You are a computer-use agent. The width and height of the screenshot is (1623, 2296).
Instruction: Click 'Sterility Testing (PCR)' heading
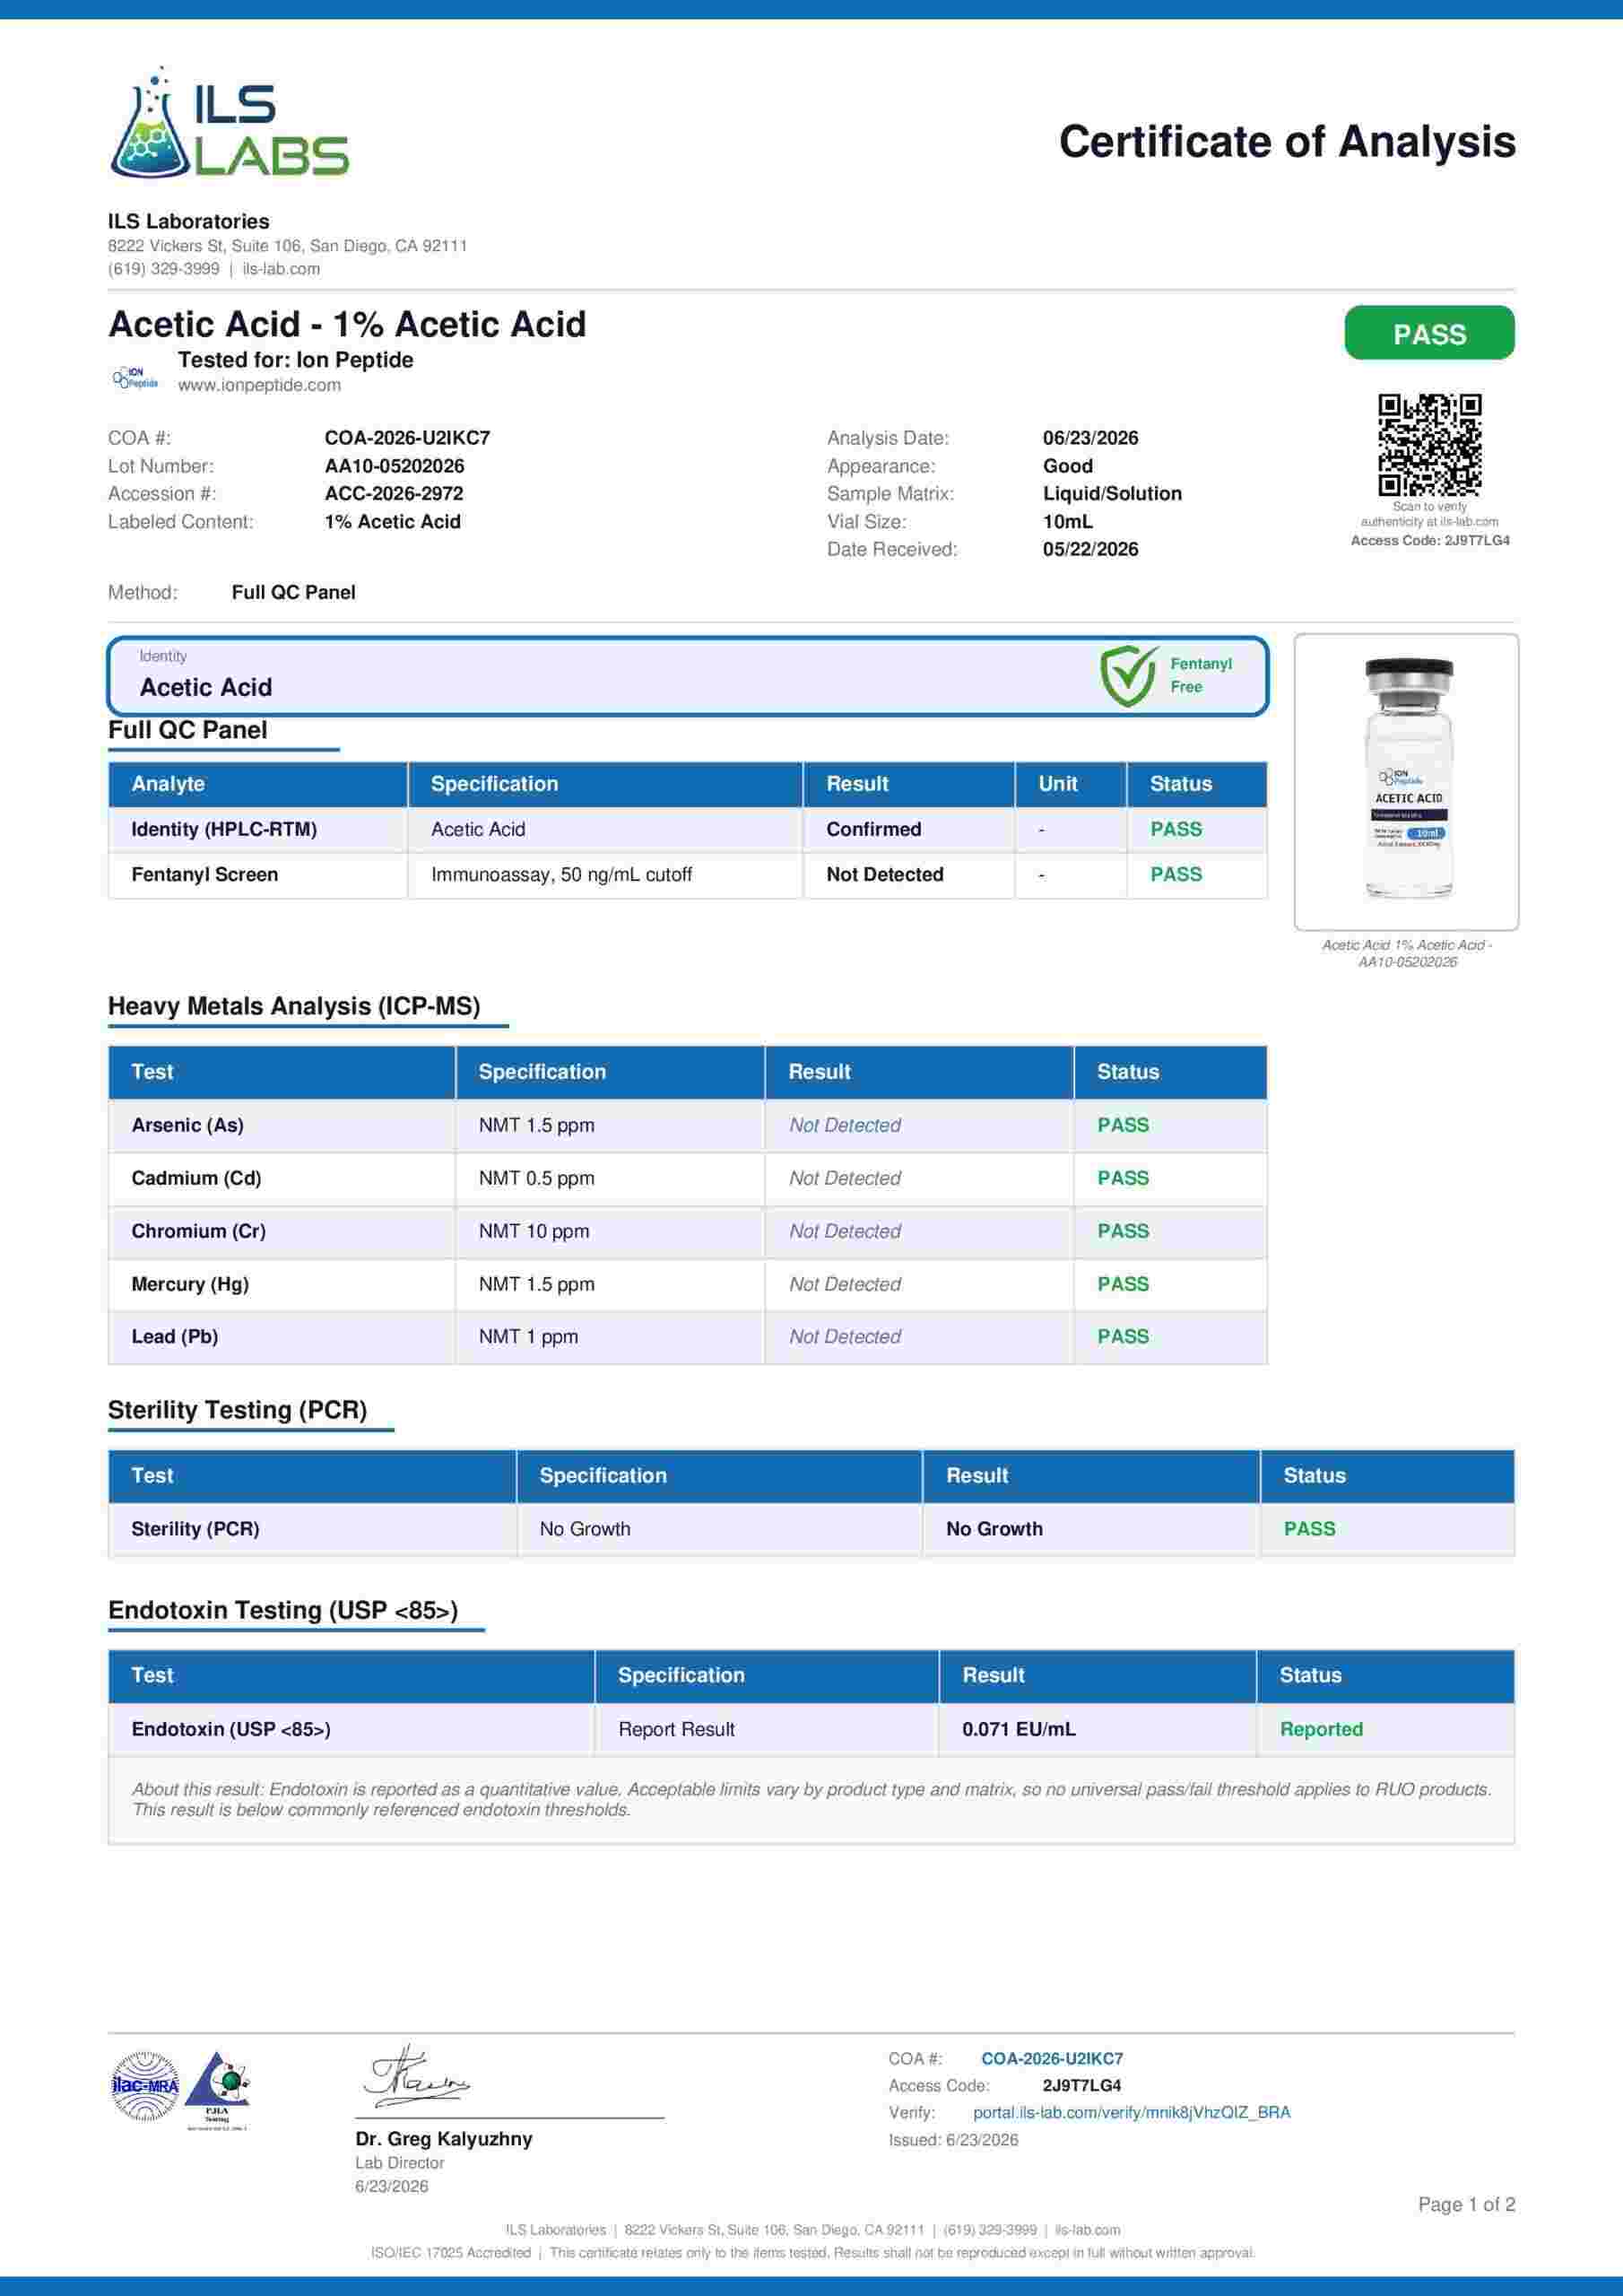tap(237, 1410)
